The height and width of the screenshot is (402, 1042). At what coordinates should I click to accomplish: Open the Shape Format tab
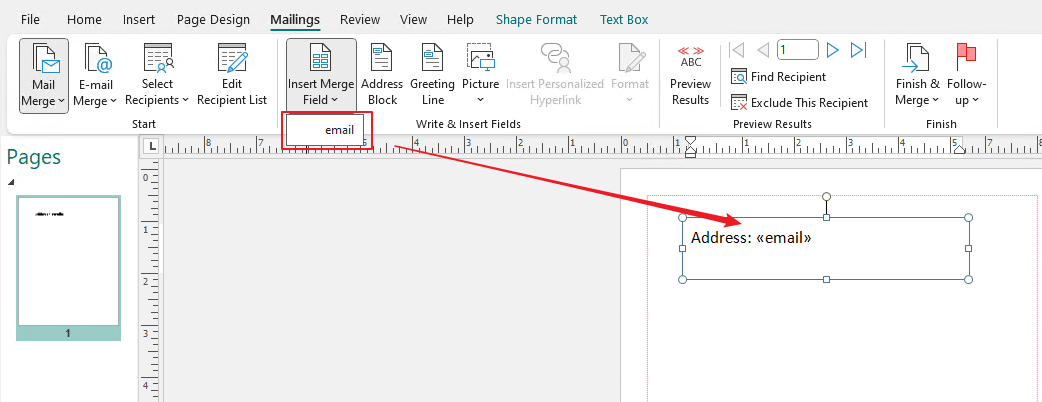point(536,20)
